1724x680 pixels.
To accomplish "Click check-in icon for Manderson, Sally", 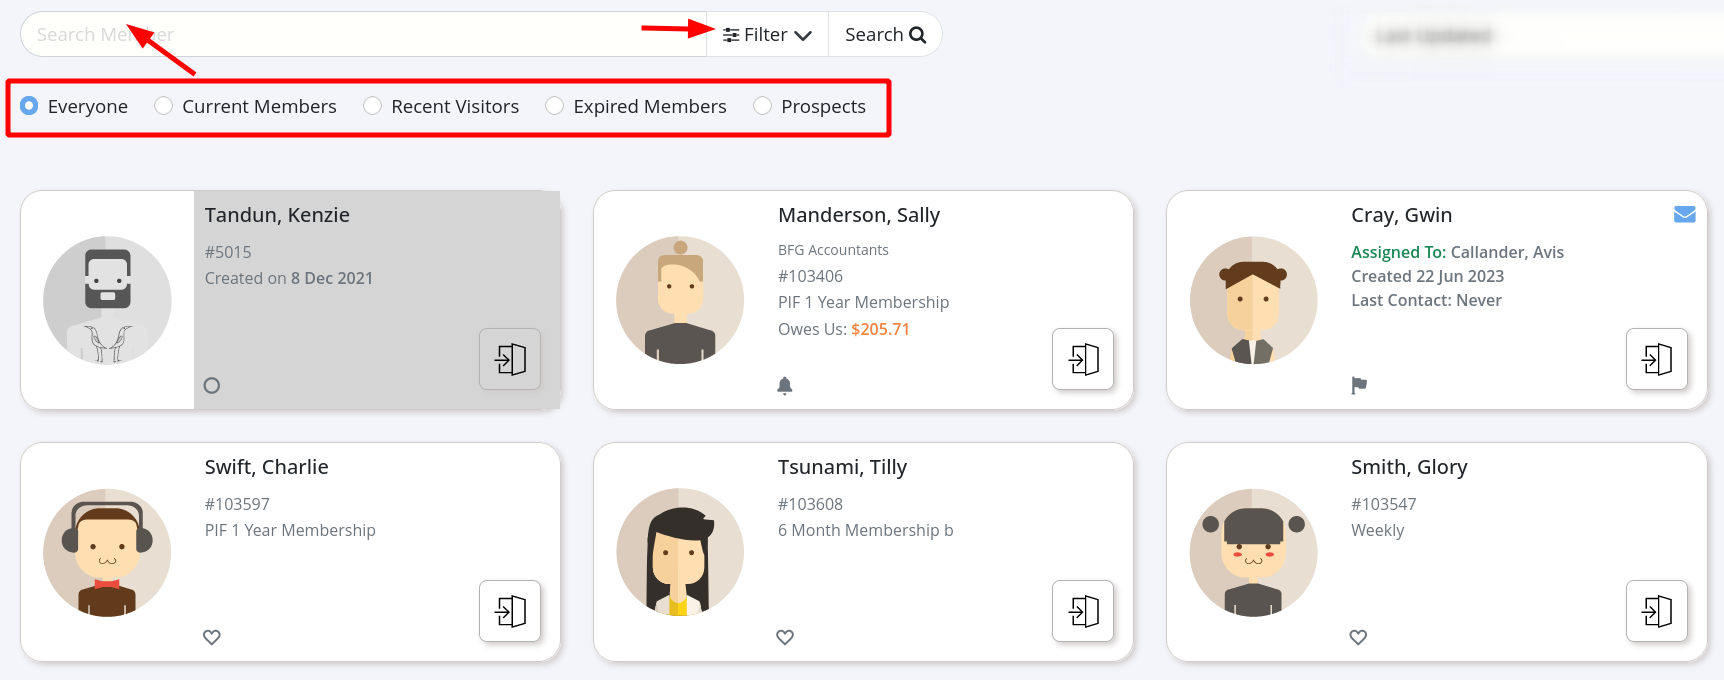I will pyautogui.click(x=1083, y=359).
